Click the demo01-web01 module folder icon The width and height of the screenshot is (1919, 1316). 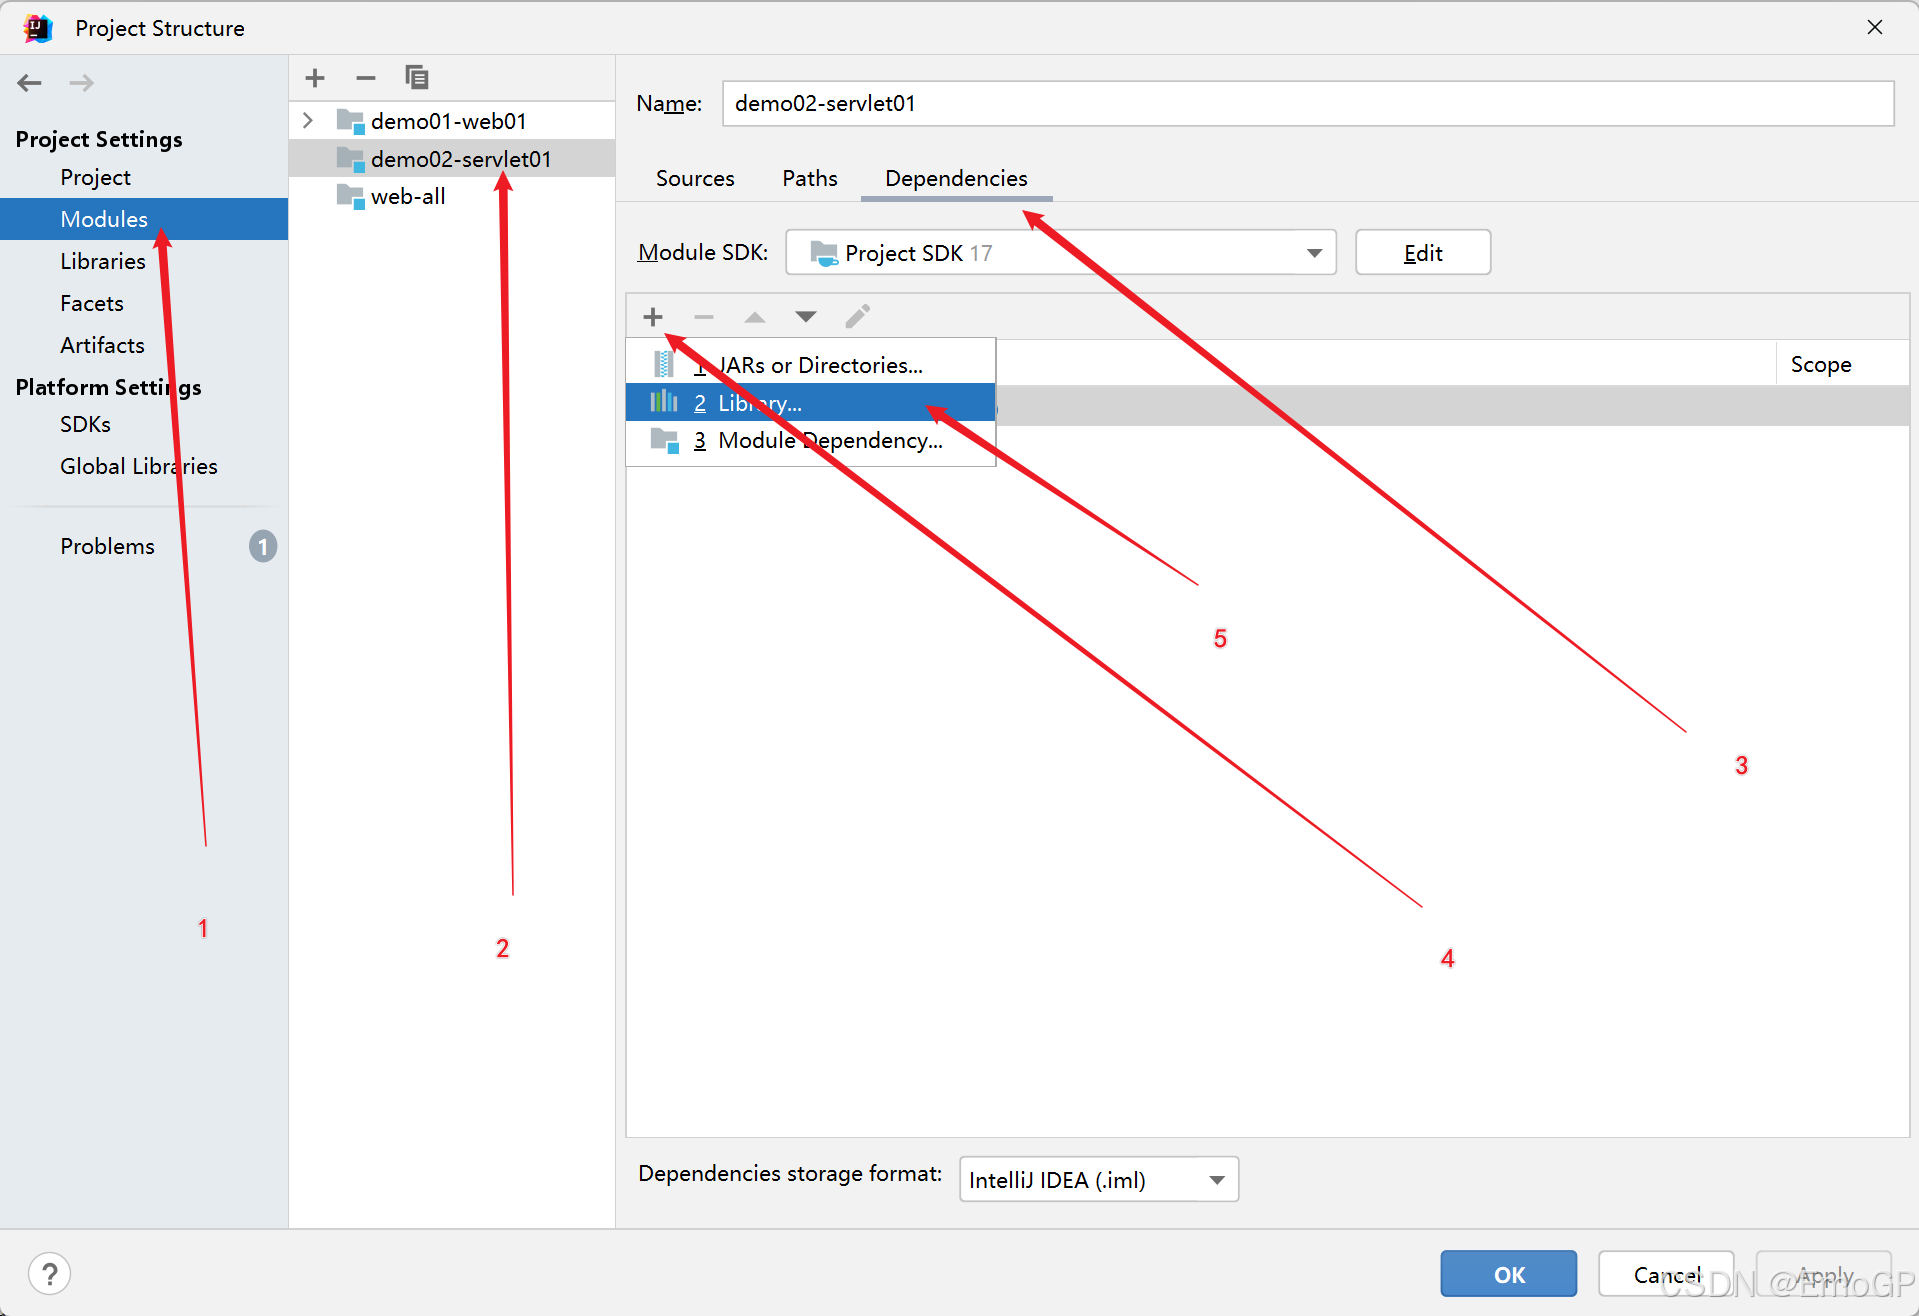click(x=350, y=121)
